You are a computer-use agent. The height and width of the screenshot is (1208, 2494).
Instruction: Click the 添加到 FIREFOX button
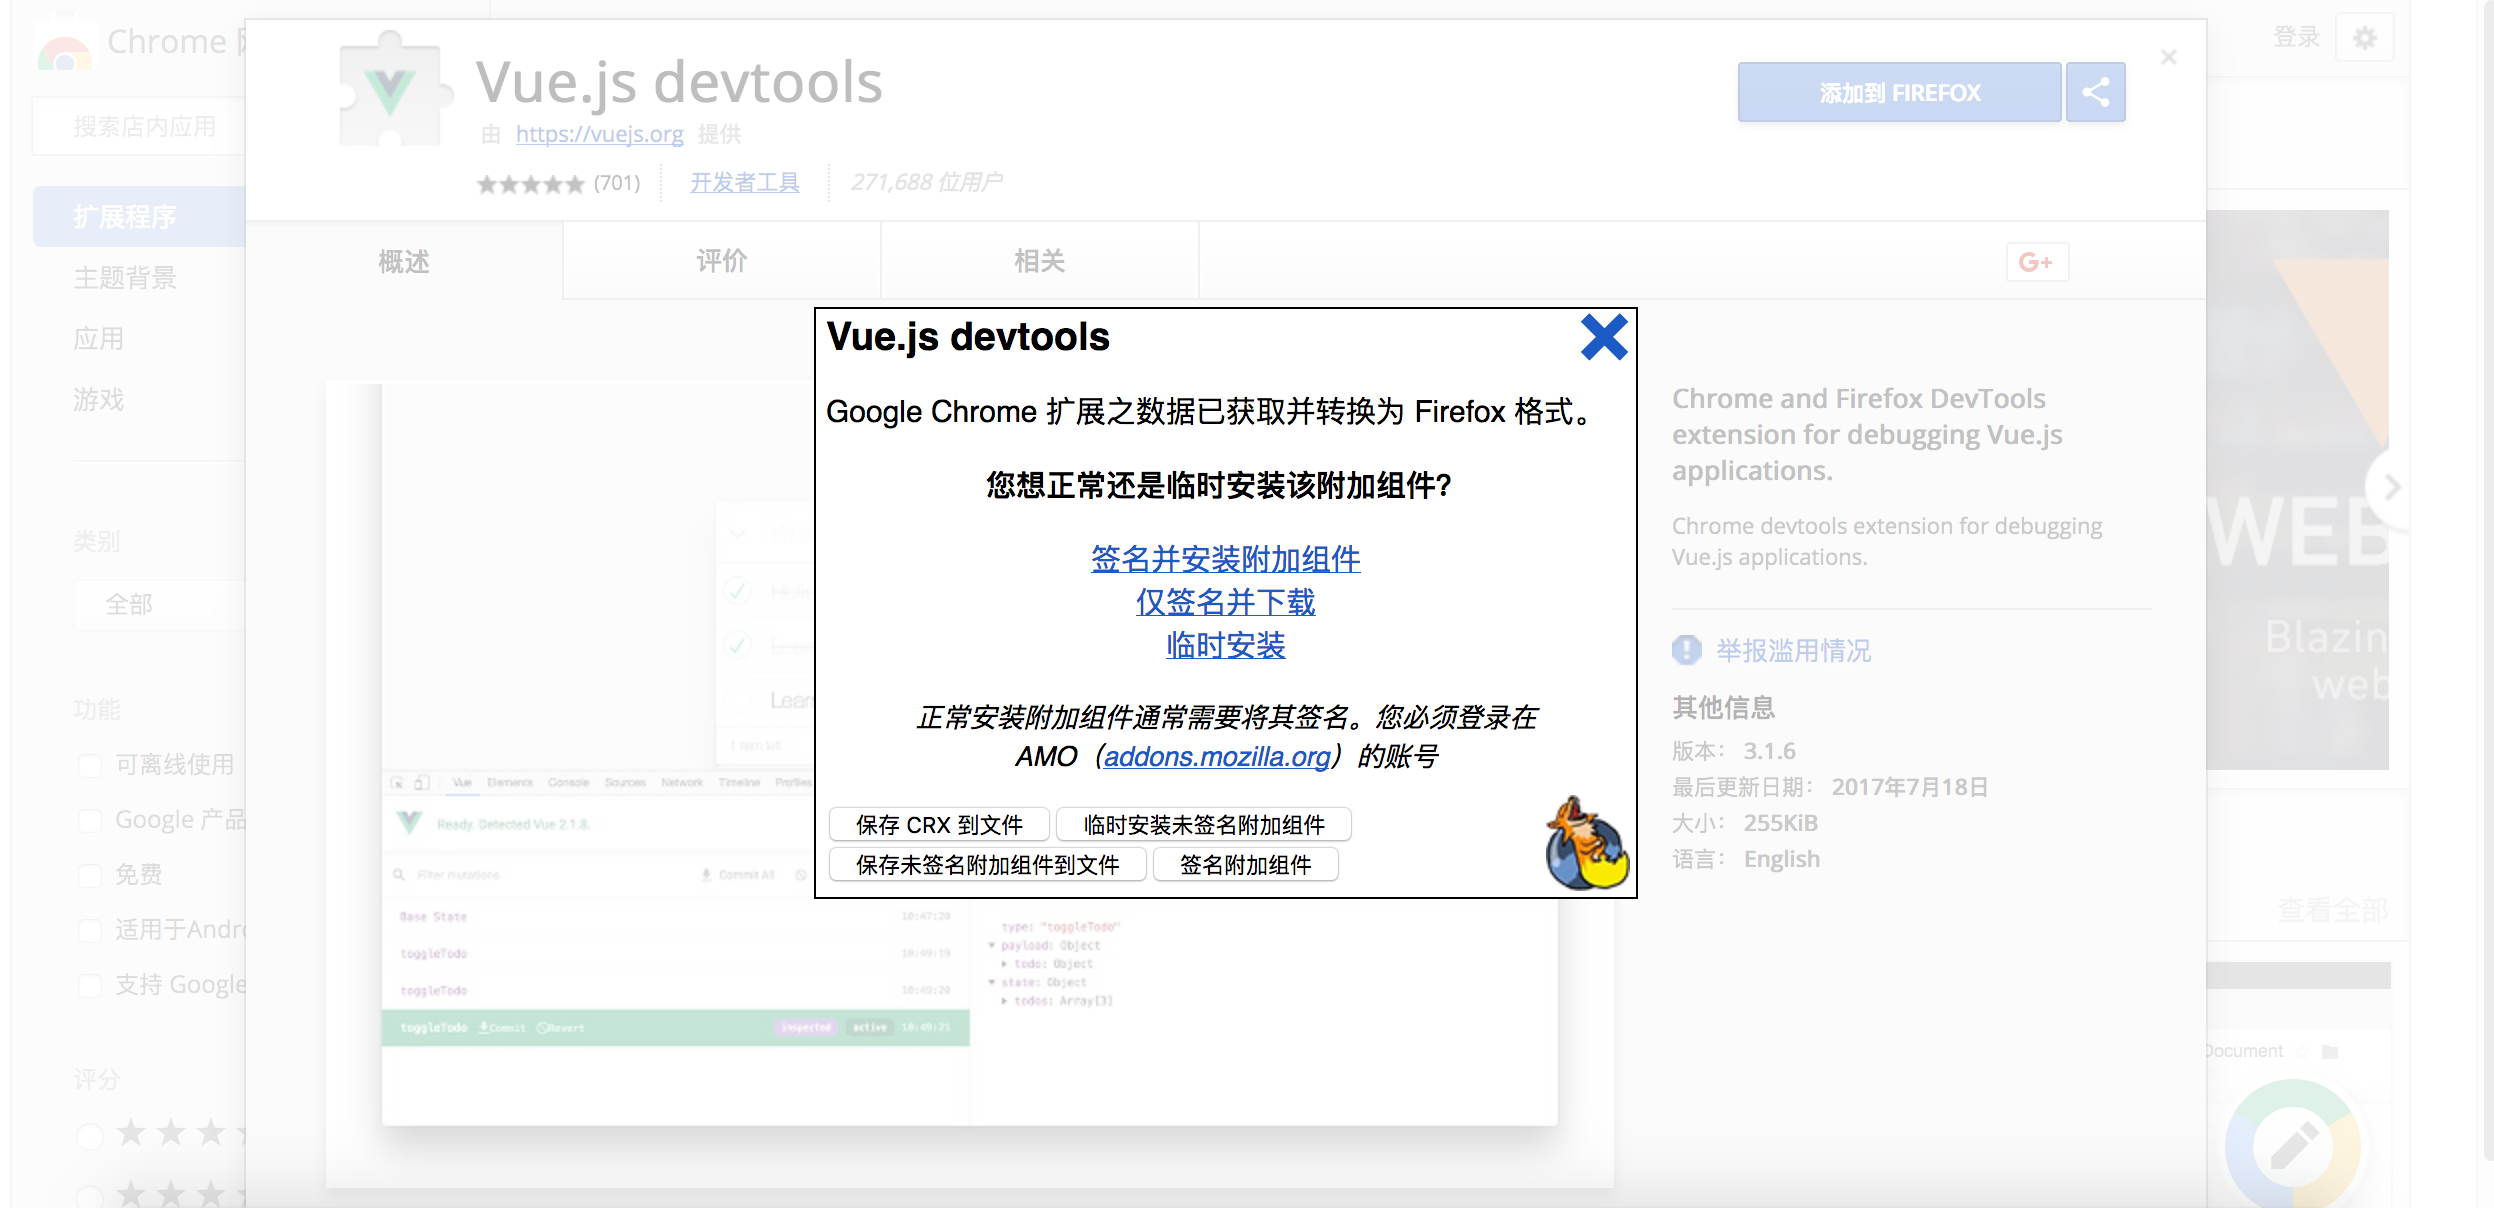click(1899, 93)
